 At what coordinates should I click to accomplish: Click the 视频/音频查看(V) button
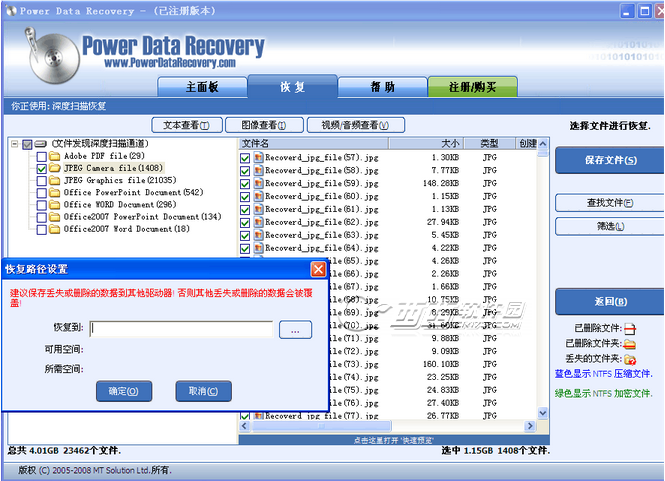tap(355, 125)
